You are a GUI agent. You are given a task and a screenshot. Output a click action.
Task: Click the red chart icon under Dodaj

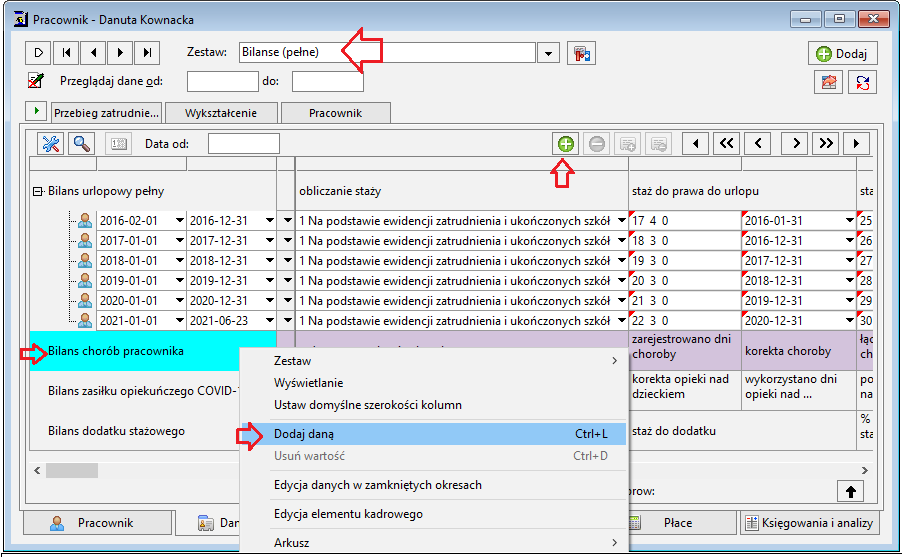(x=829, y=82)
